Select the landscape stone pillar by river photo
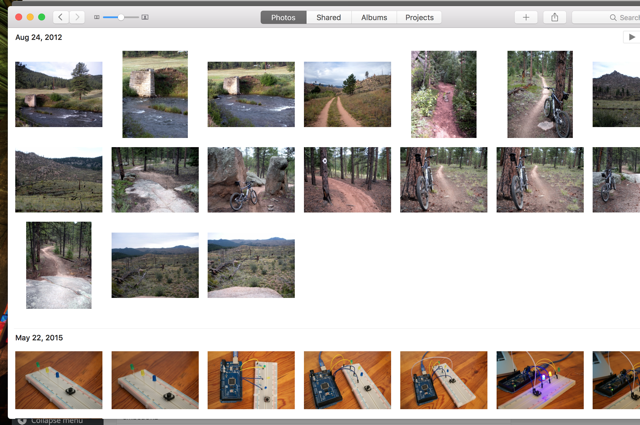The image size is (640, 425). 251,94
